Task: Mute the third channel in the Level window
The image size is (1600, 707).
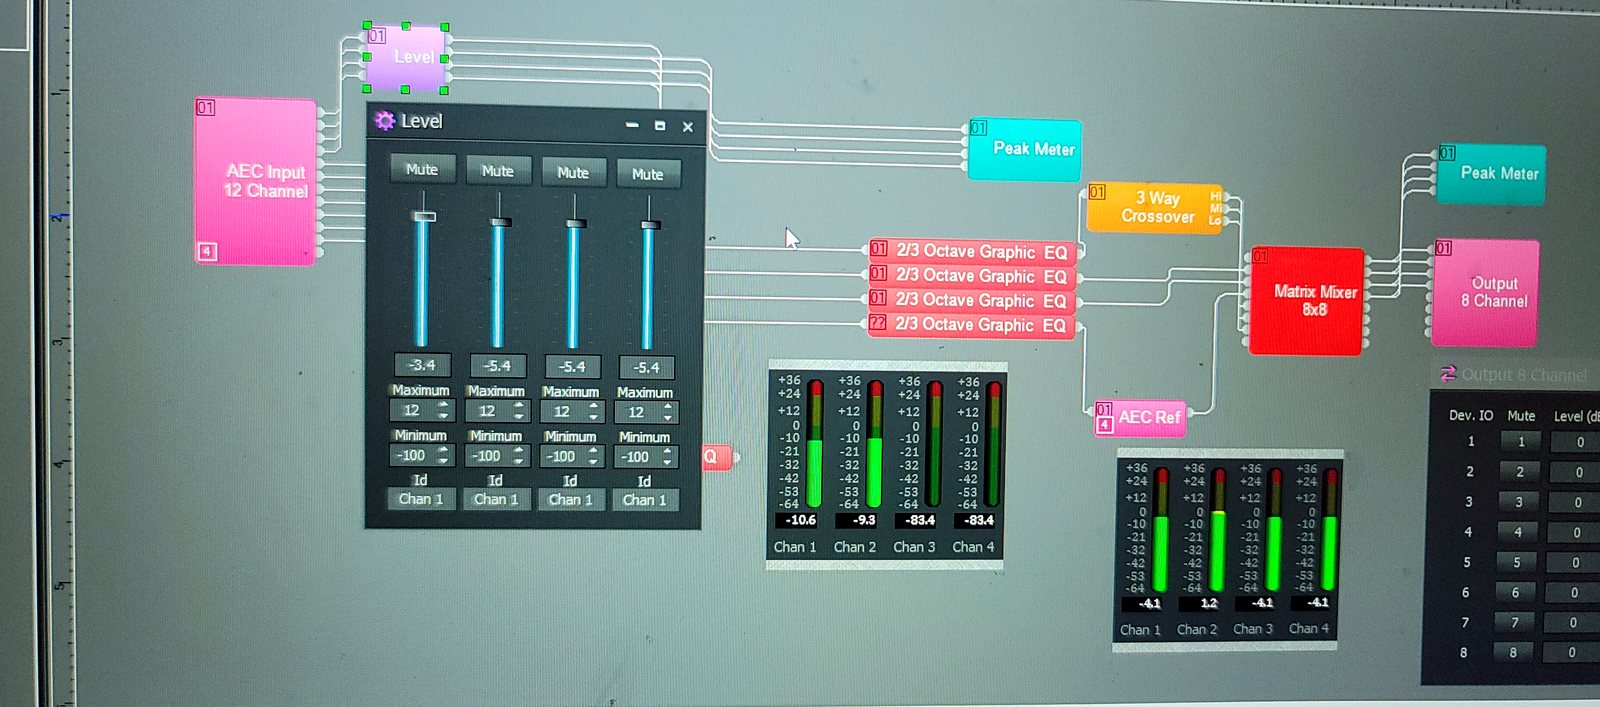Action: click(x=573, y=172)
